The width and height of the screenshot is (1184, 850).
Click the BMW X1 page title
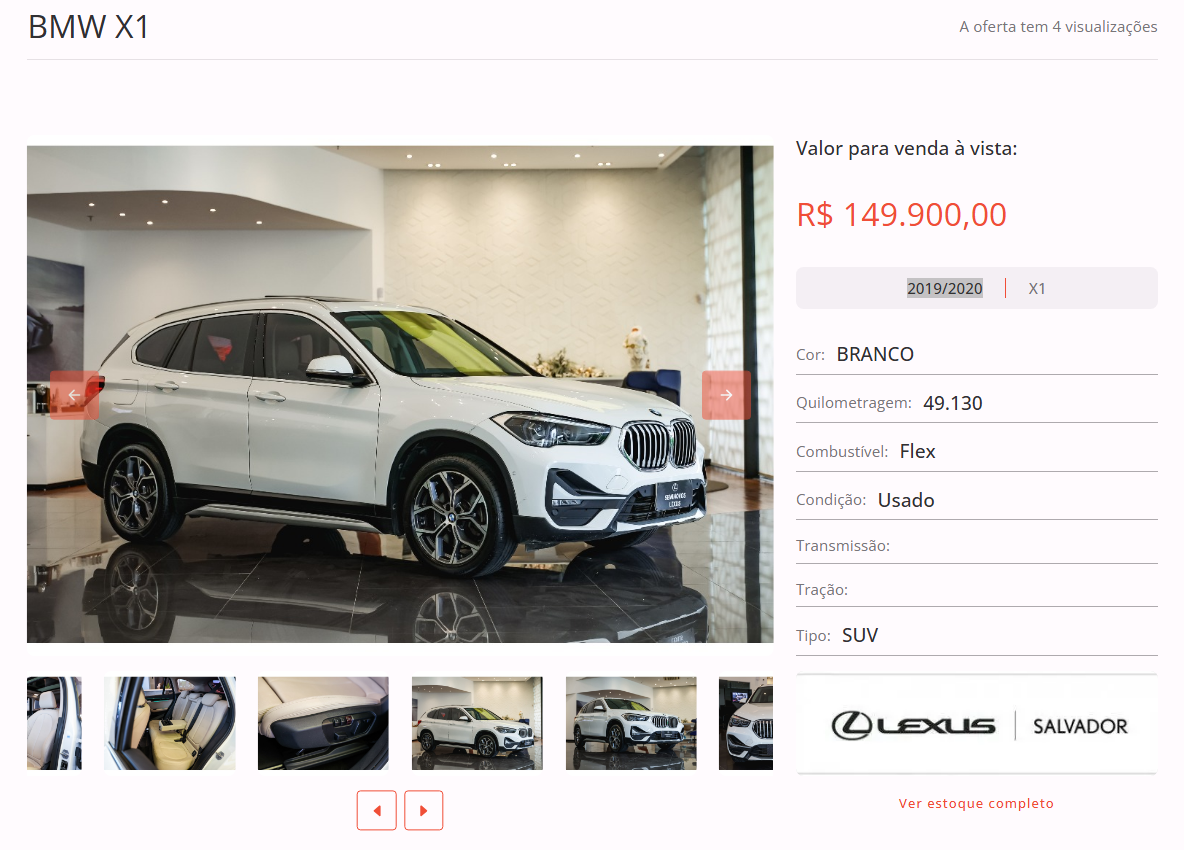88,27
